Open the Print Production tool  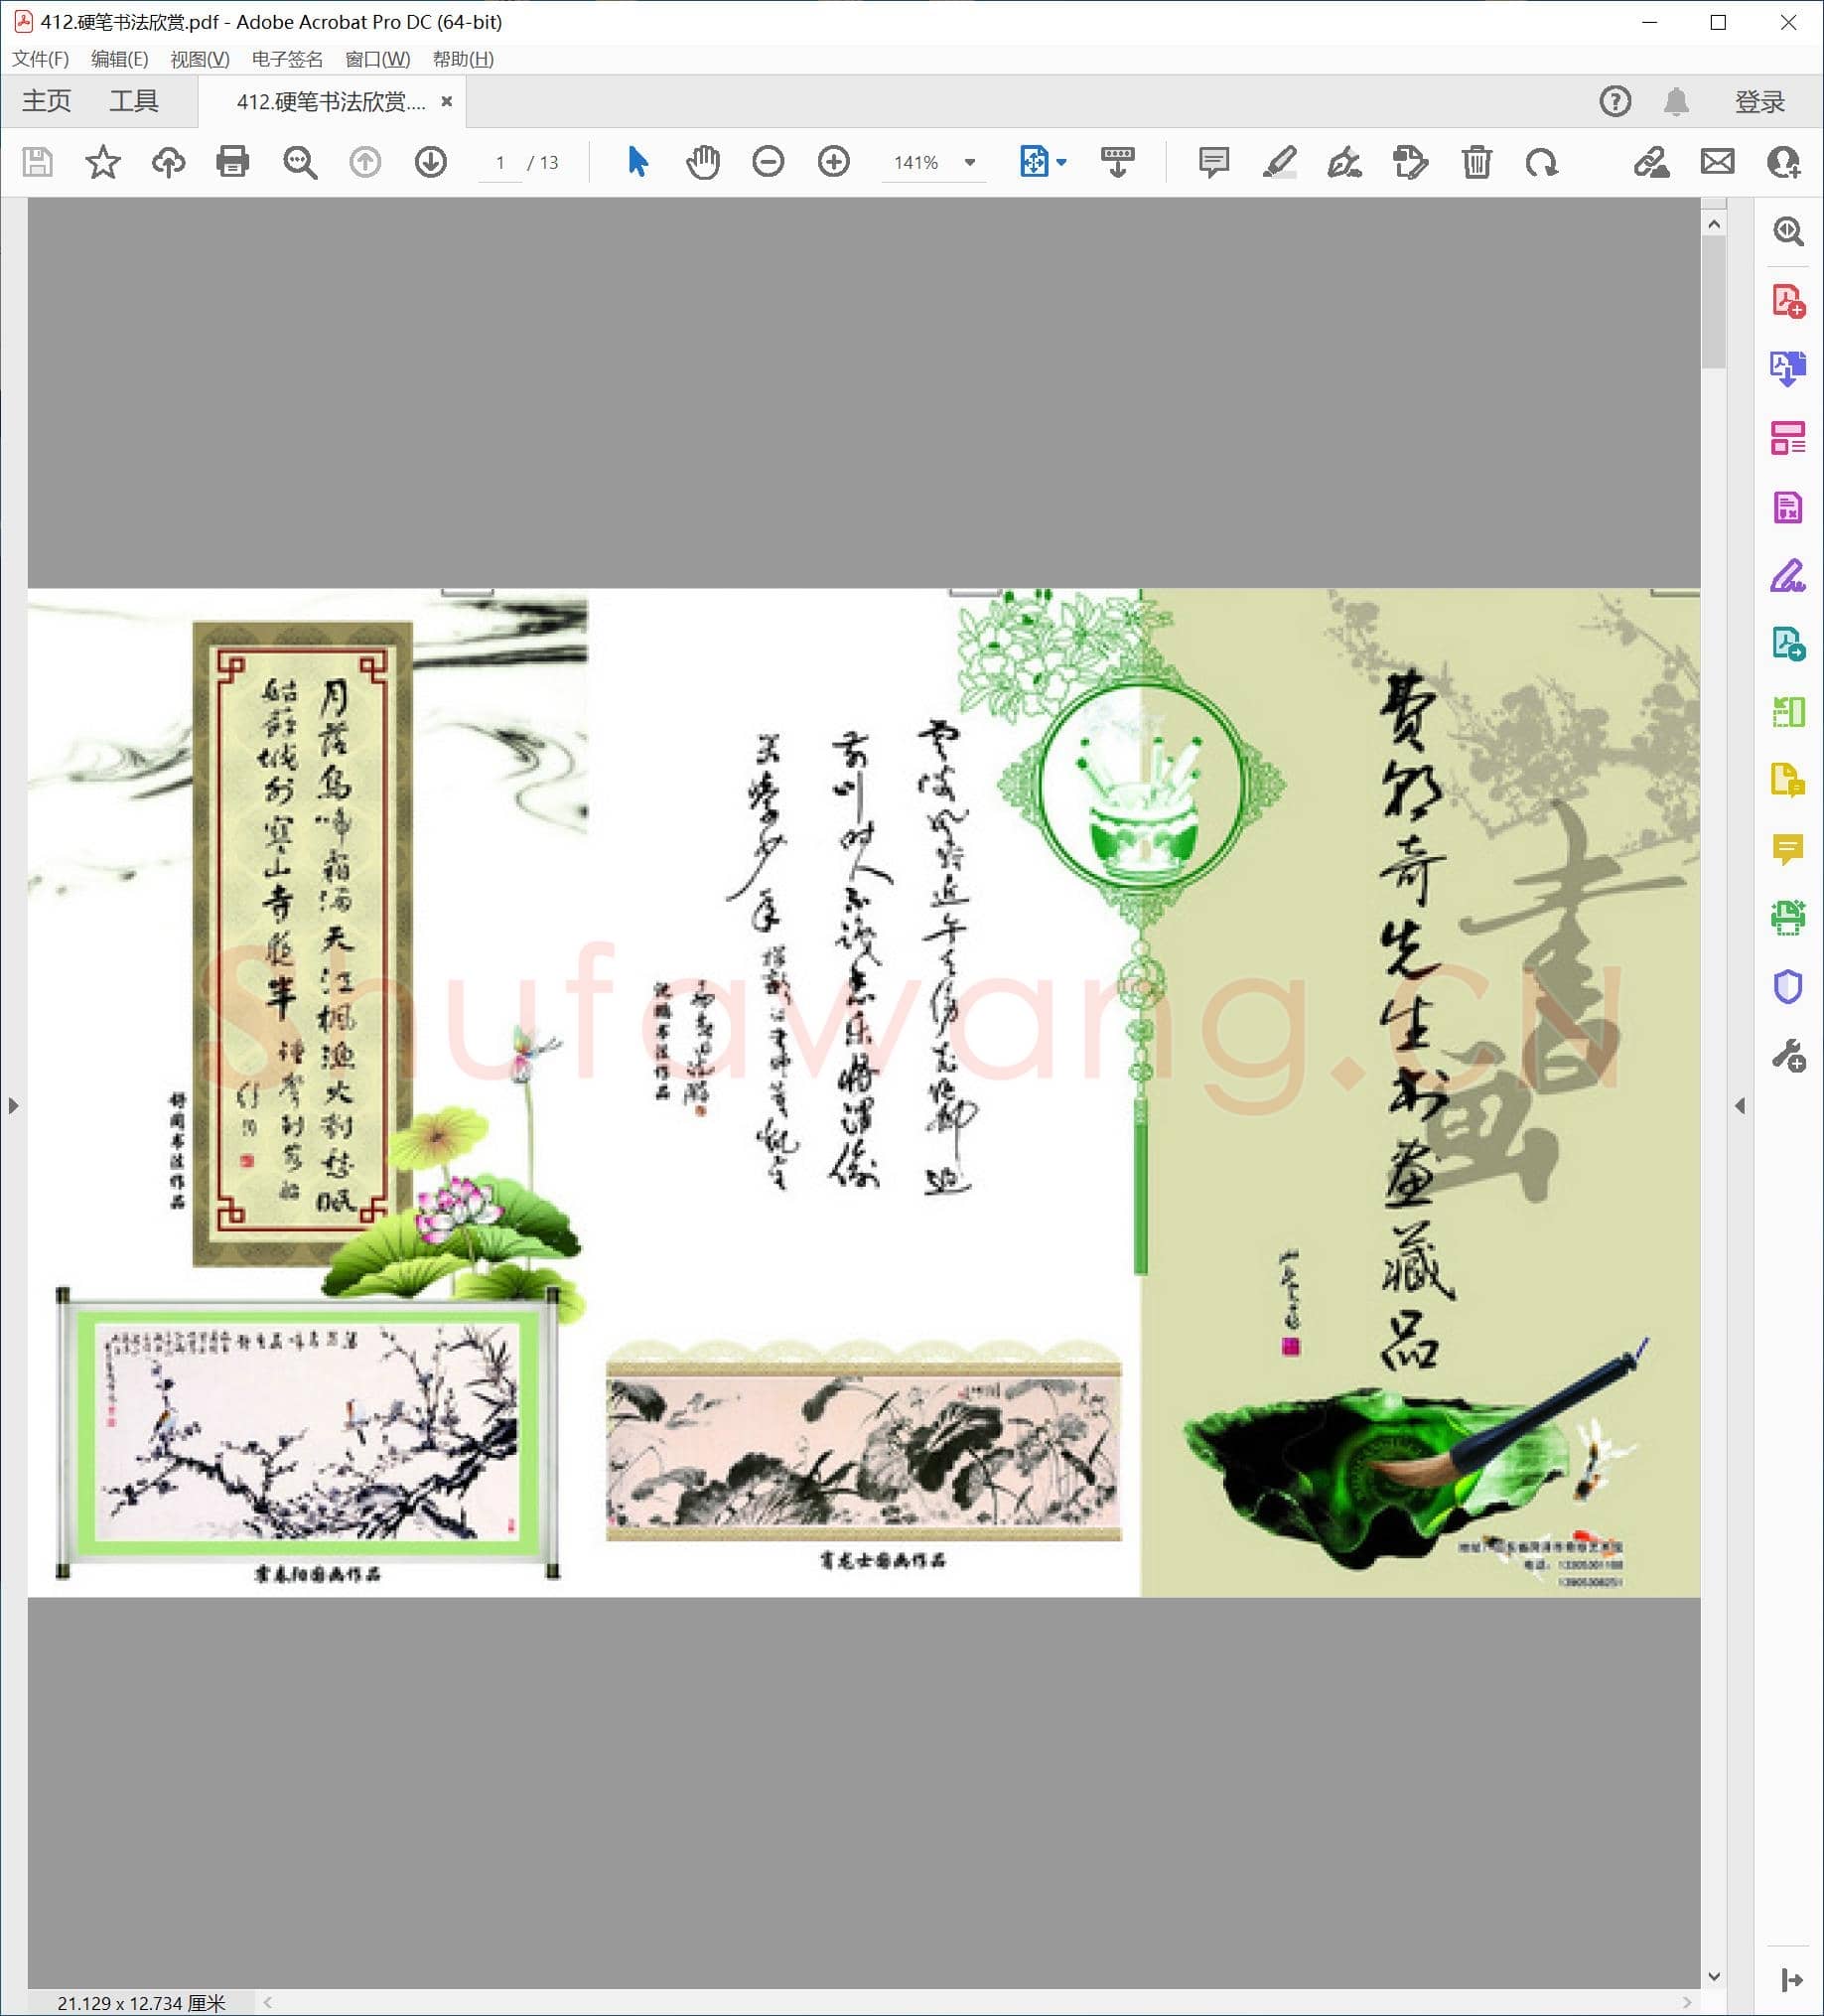pyautogui.click(x=1790, y=920)
